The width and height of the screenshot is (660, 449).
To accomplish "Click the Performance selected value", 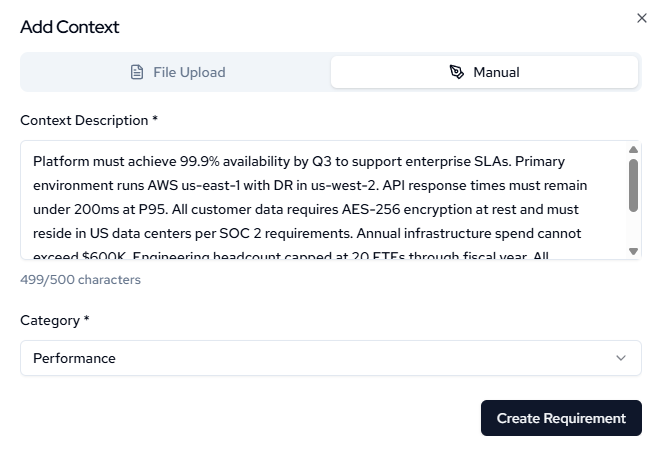I will 74,358.
